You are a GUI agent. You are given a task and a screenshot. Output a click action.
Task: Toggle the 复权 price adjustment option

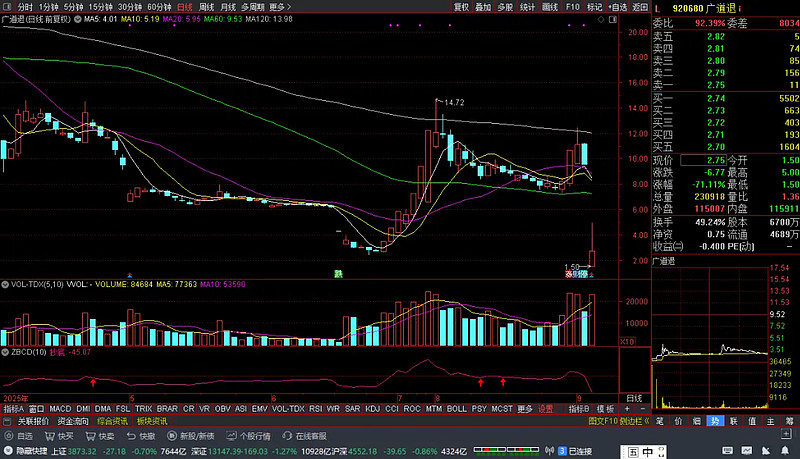click(461, 6)
